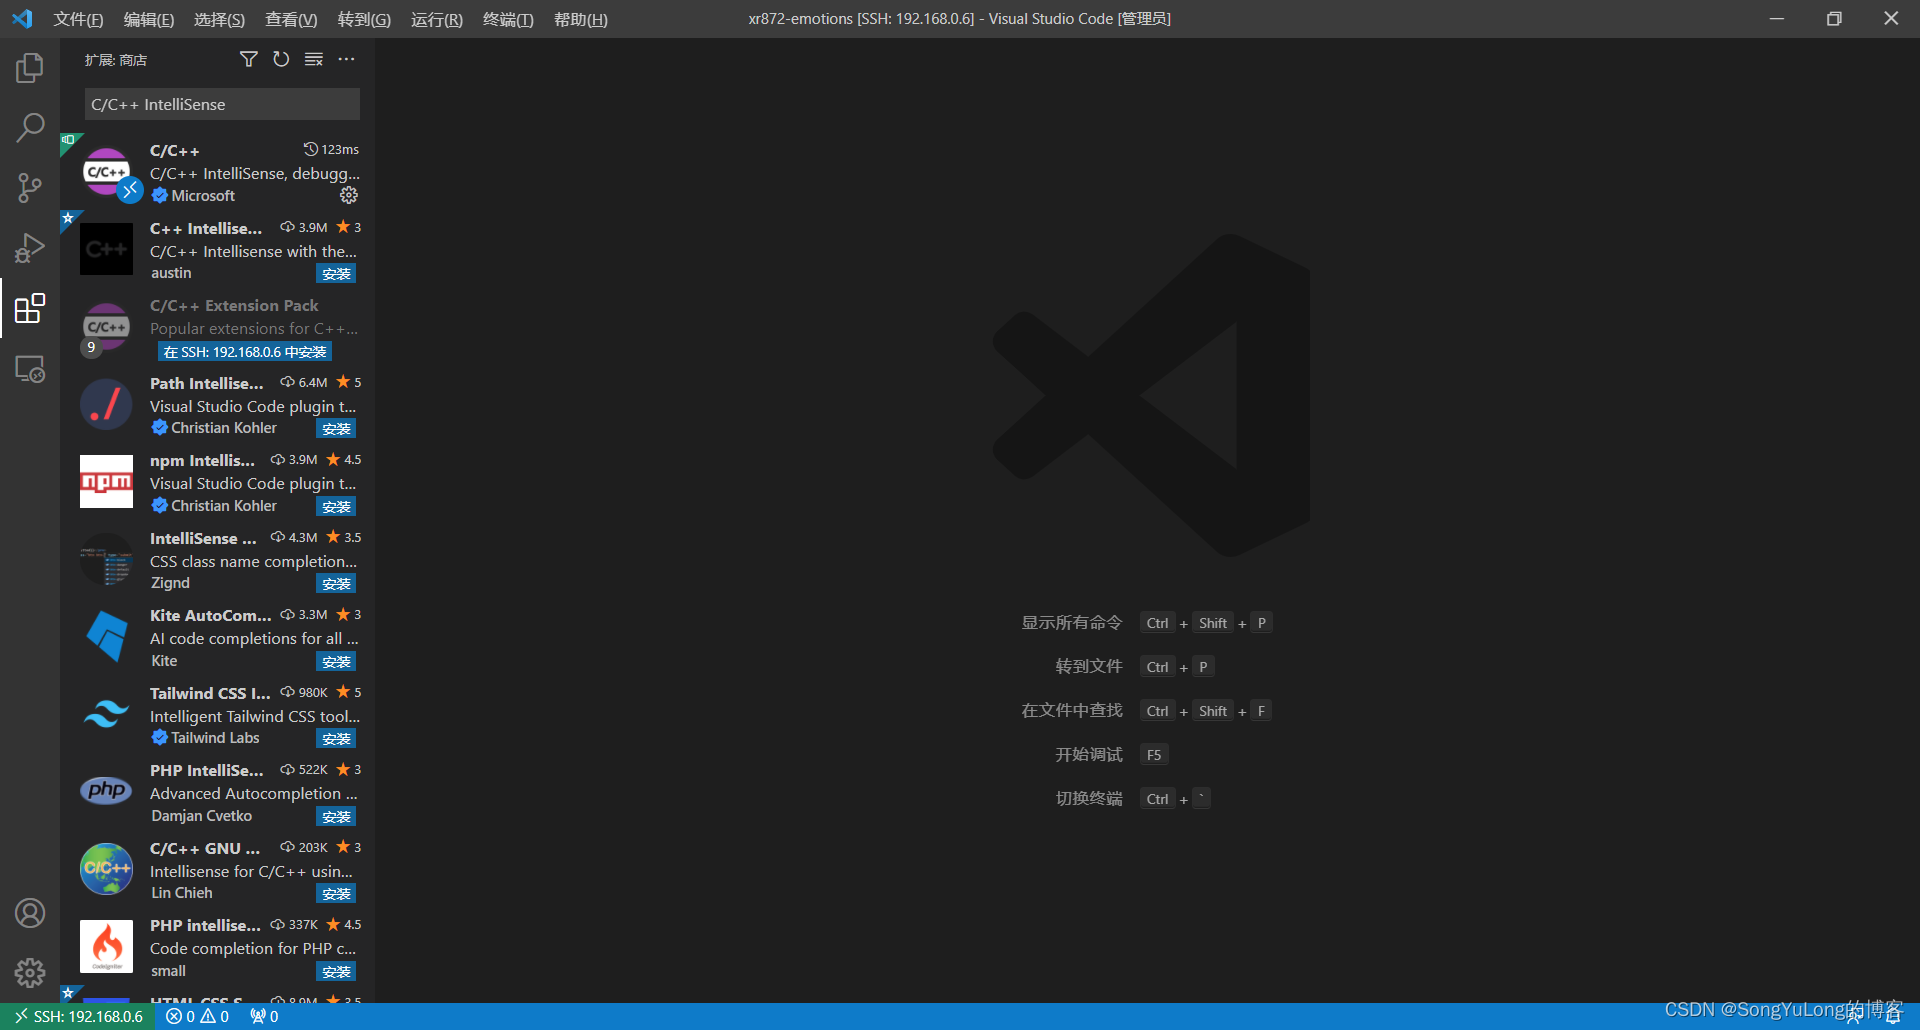
Task: Open the 运行(R) menu
Action: (x=437, y=19)
